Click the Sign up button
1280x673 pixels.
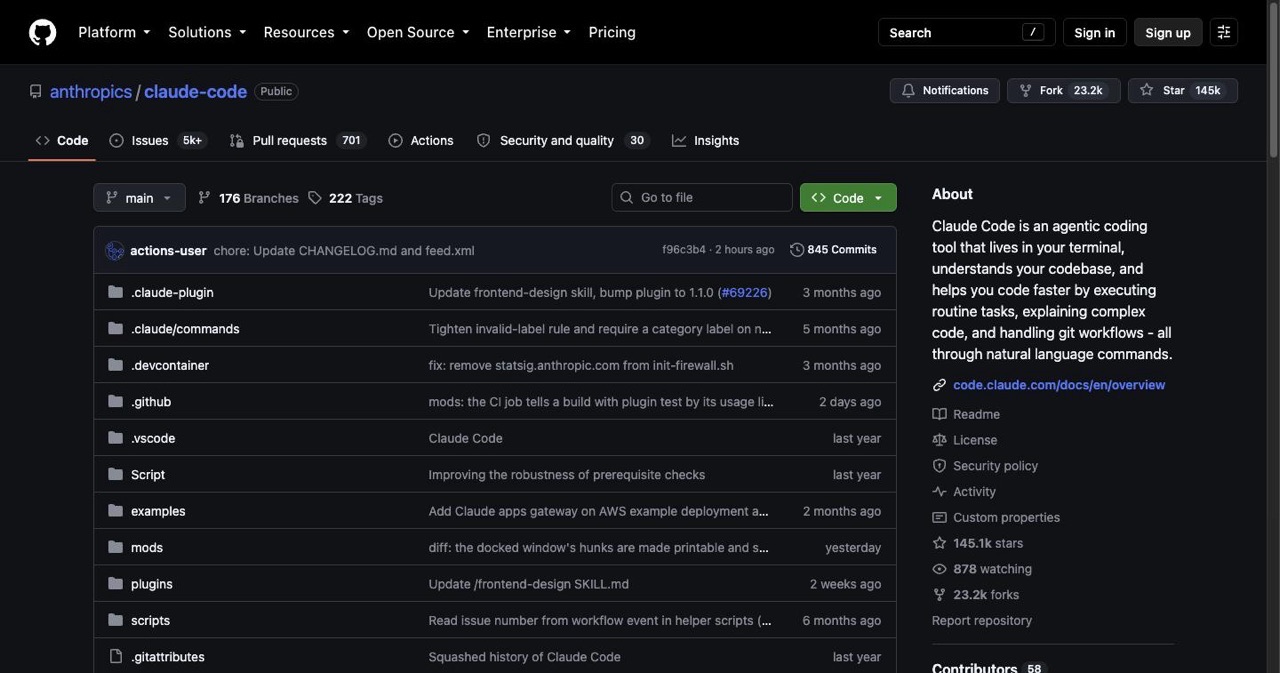(1168, 32)
